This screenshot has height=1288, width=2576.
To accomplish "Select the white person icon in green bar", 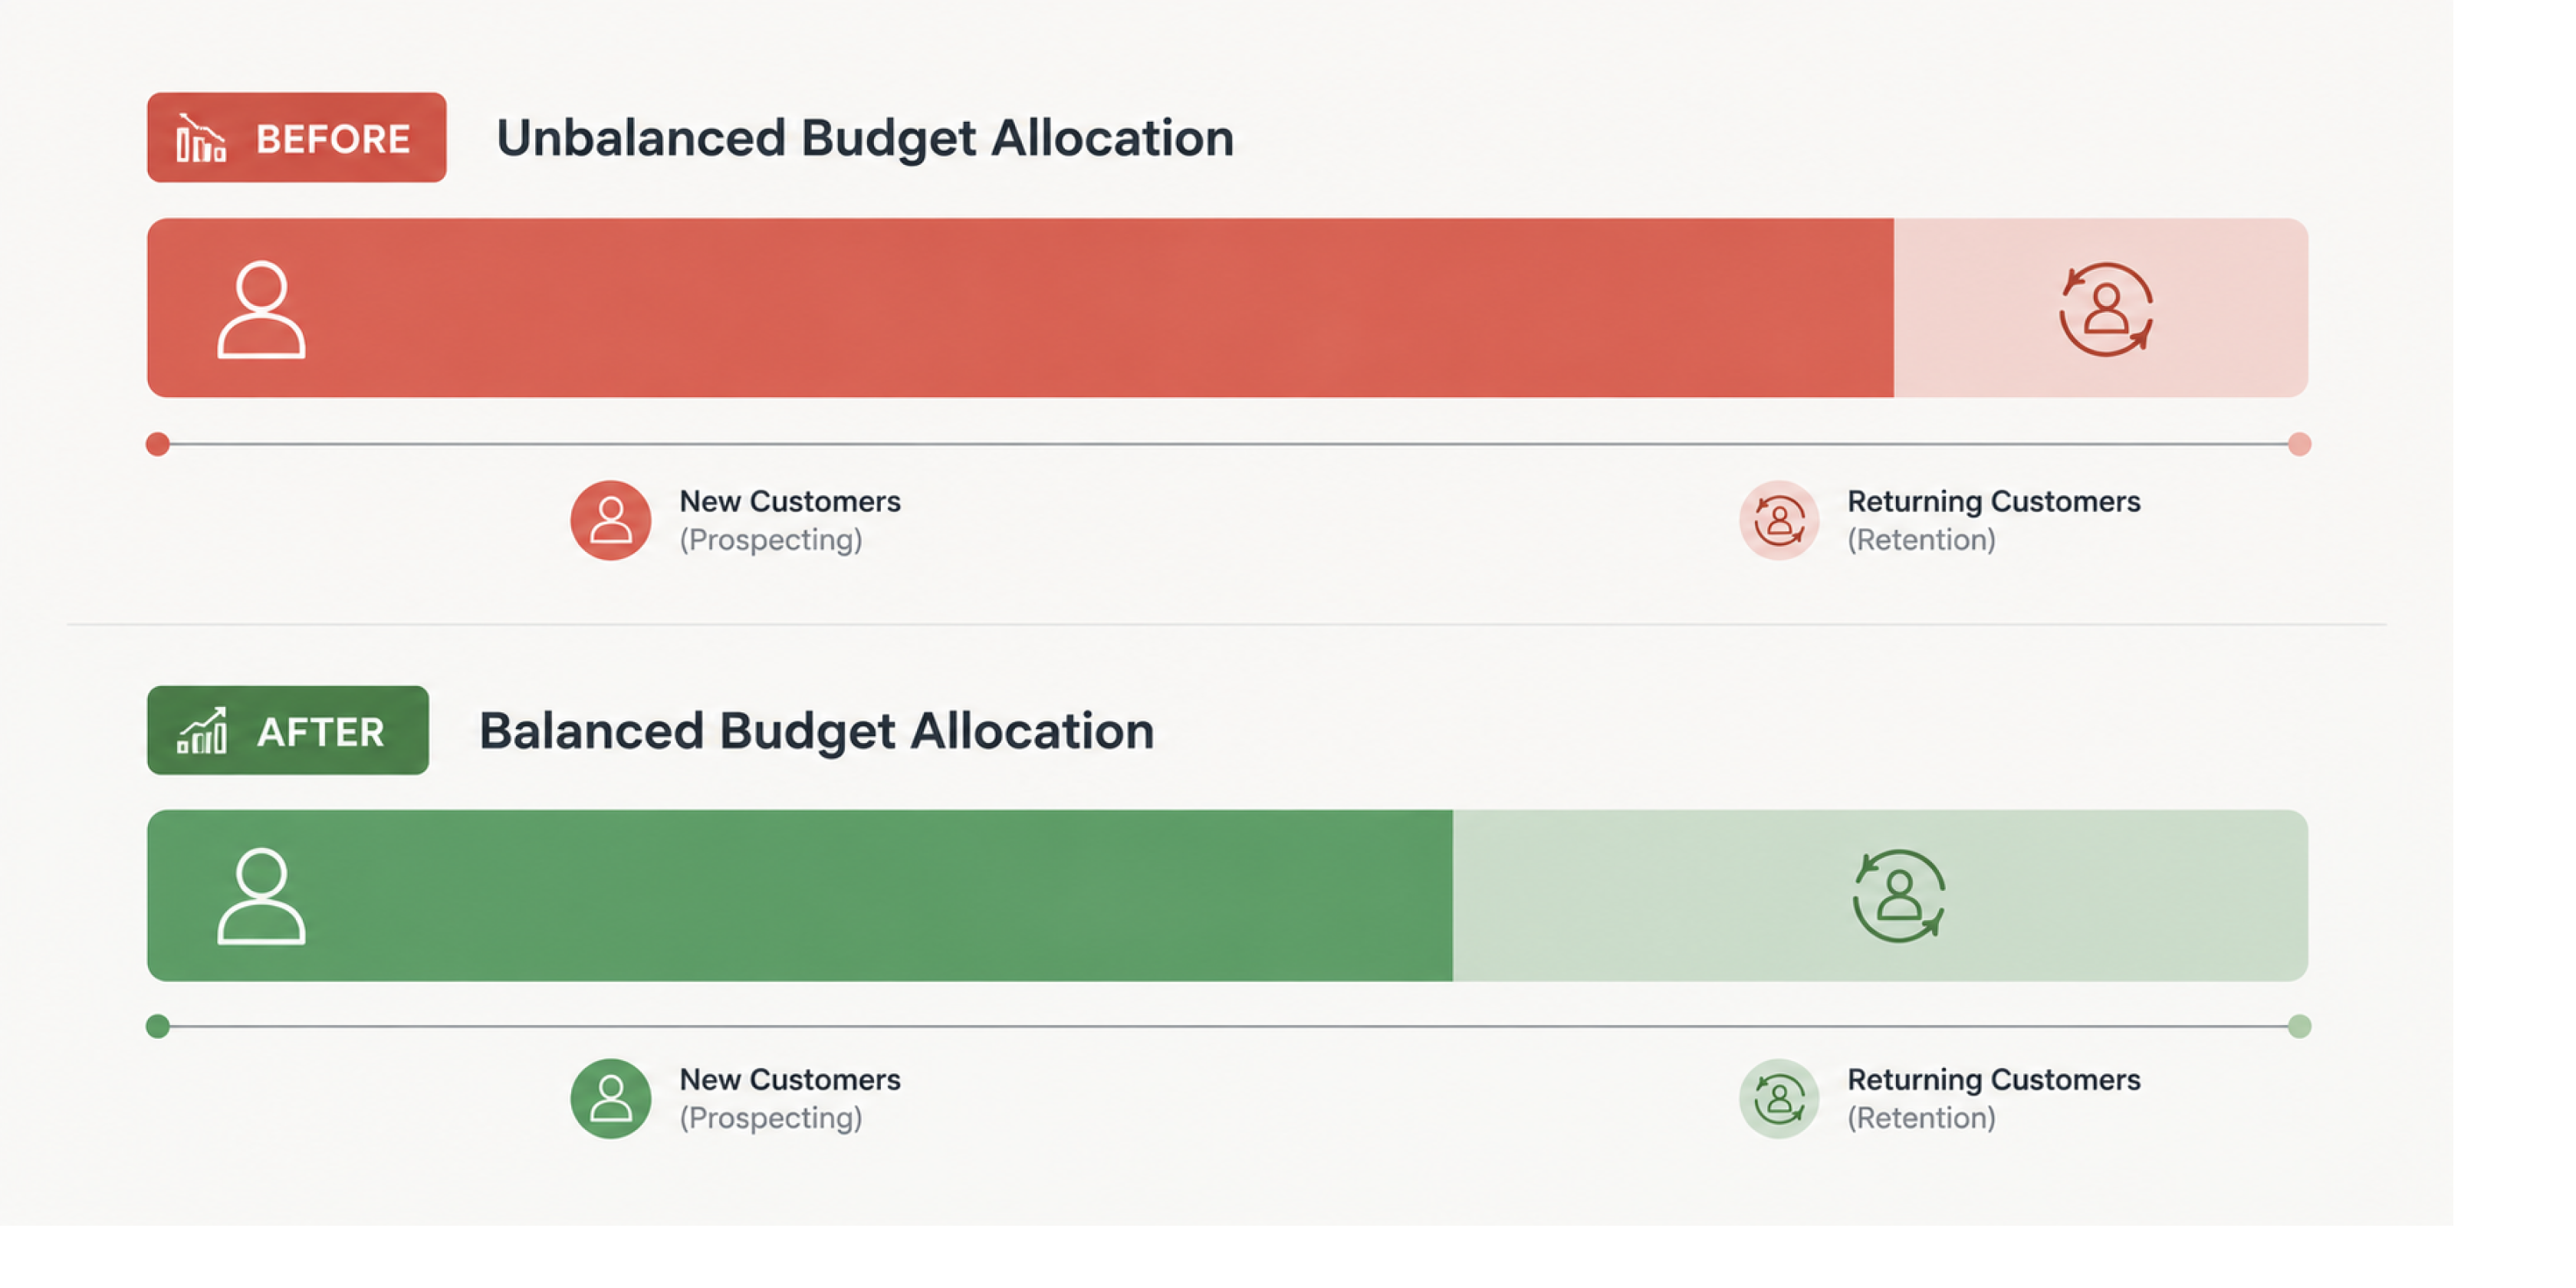I will click(261, 896).
